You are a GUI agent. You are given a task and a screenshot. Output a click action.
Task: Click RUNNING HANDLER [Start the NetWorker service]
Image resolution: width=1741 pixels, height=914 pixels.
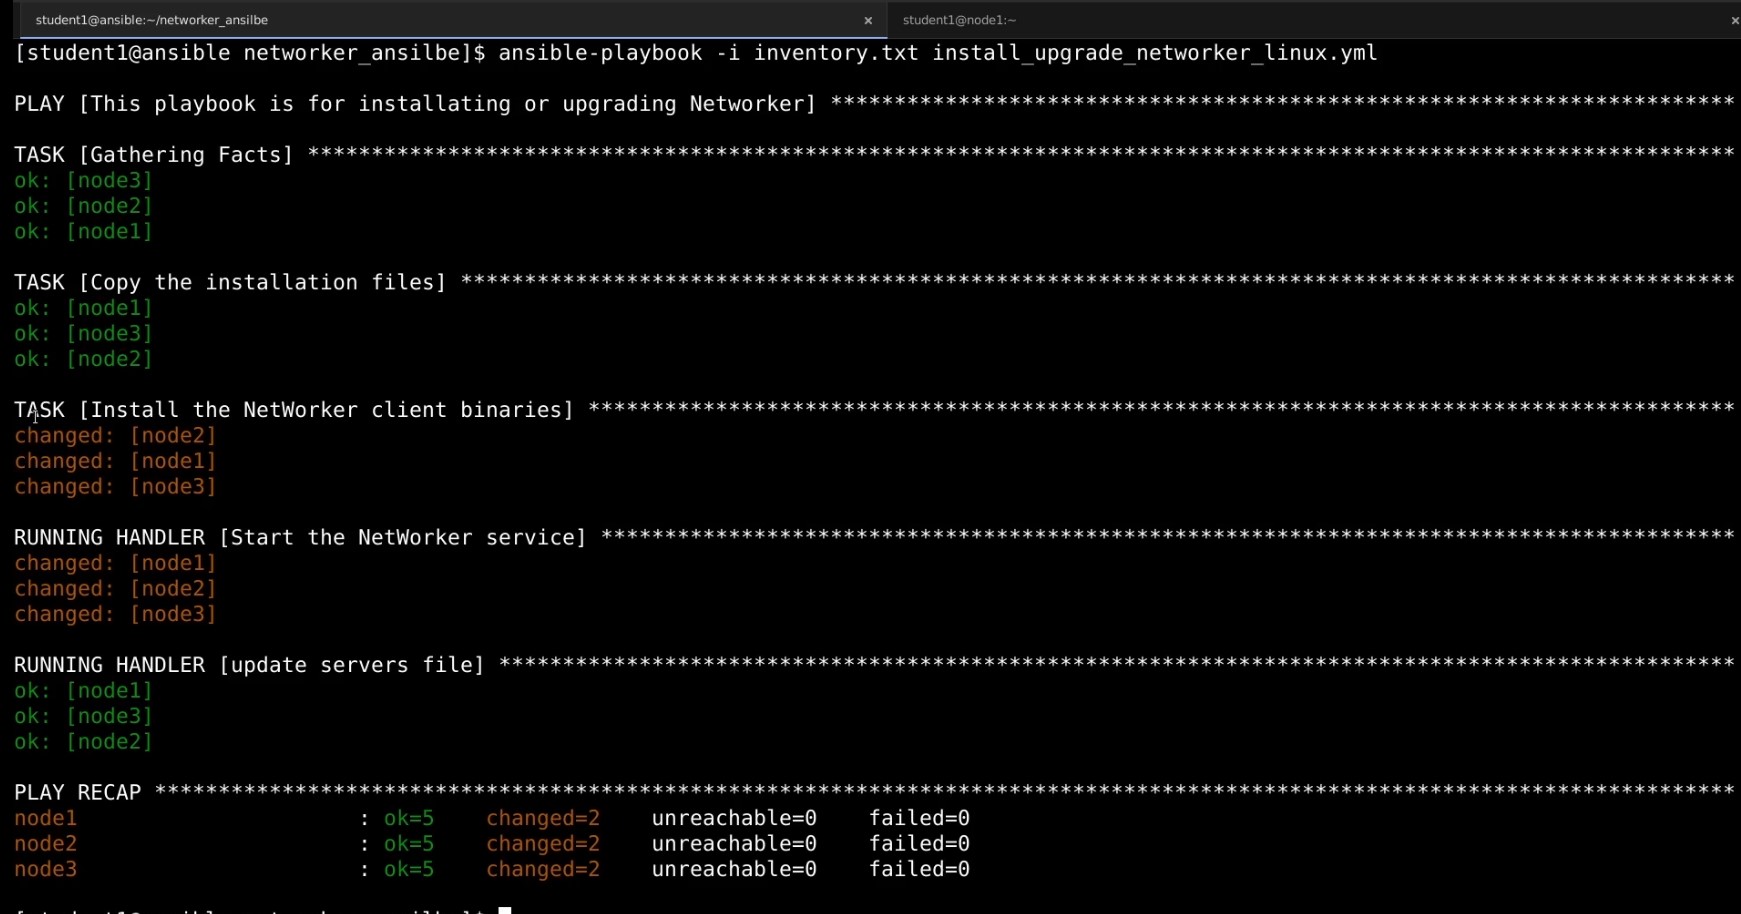[x=300, y=538]
